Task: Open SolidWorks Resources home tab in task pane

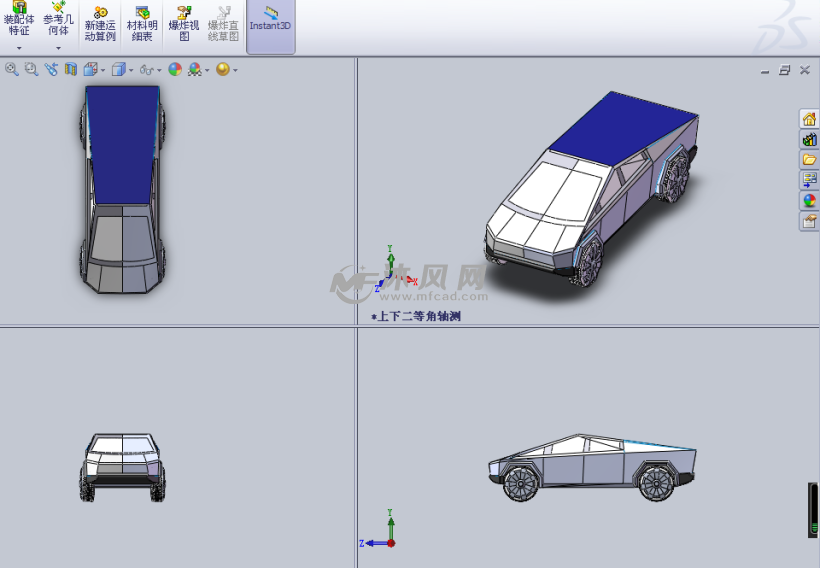Action: tap(809, 119)
